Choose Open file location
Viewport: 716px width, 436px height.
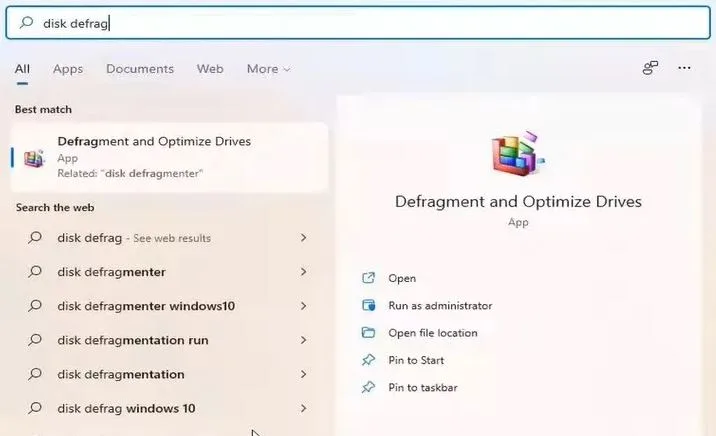pyautogui.click(x=433, y=333)
